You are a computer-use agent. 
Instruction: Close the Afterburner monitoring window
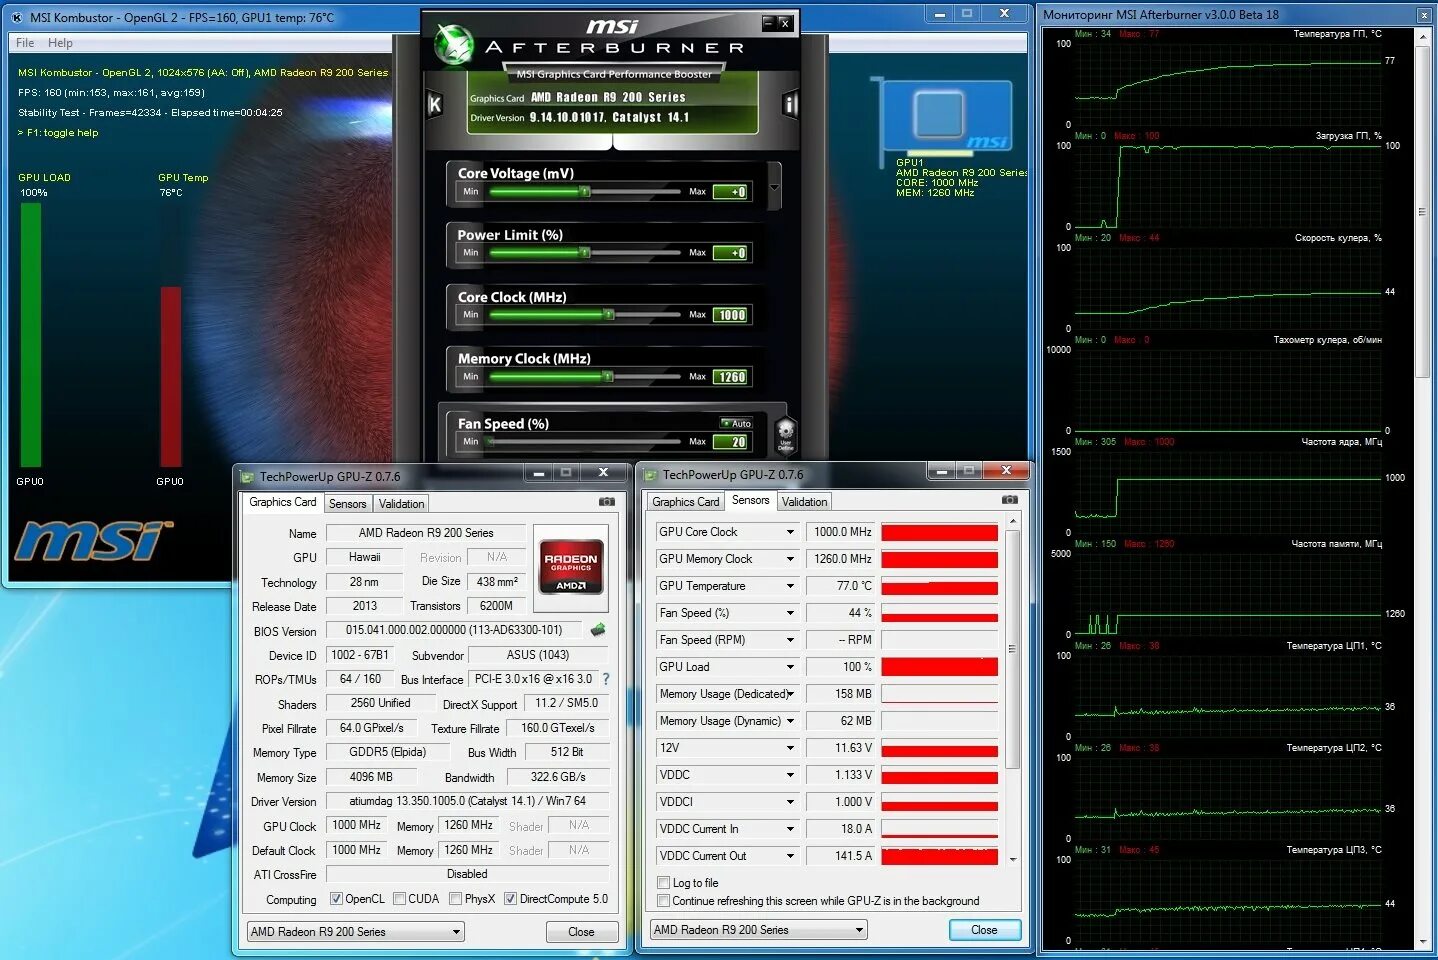[1424, 15]
